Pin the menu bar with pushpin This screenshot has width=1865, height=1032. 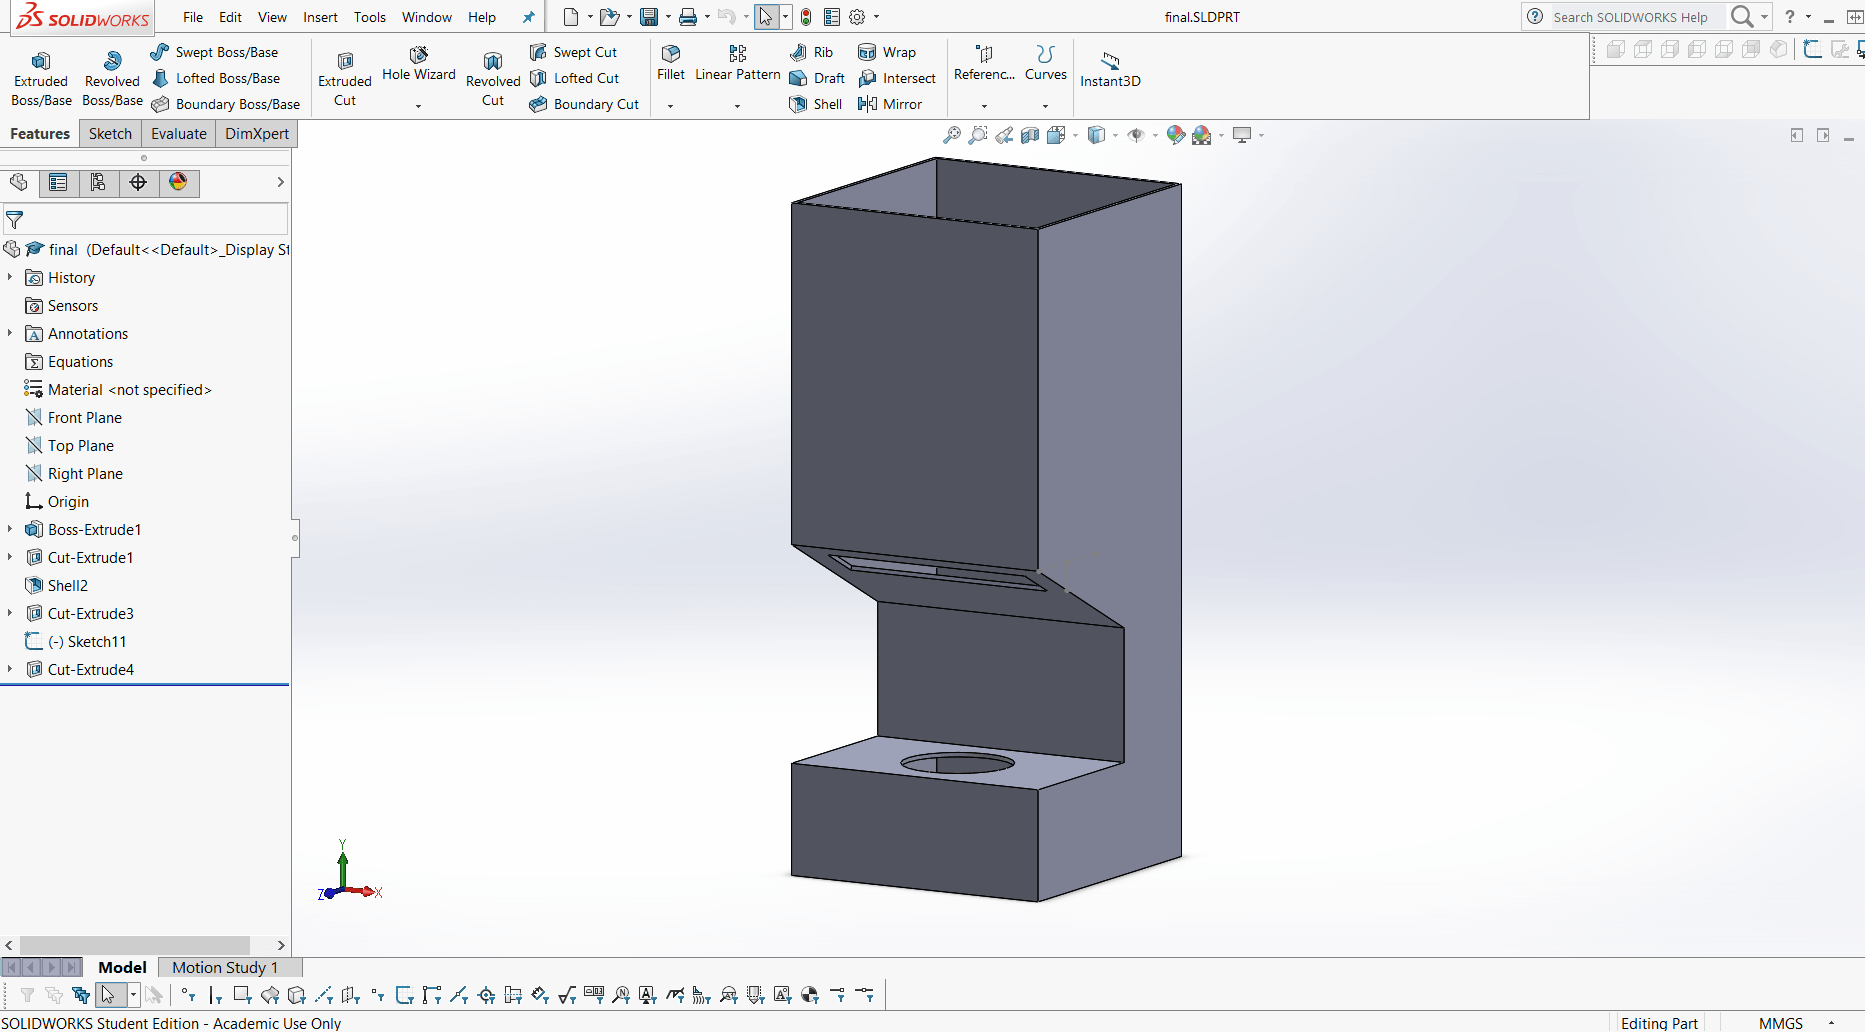pos(529,17)
